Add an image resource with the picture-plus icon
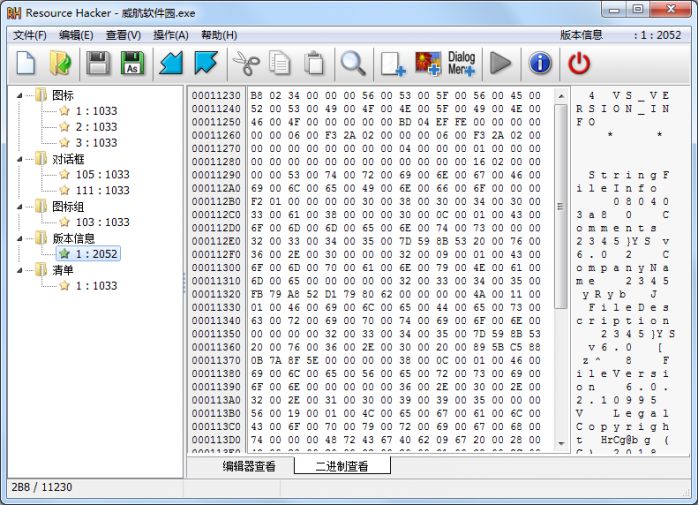Viewport: 698px width, 505px height. [x=428, y=63]
